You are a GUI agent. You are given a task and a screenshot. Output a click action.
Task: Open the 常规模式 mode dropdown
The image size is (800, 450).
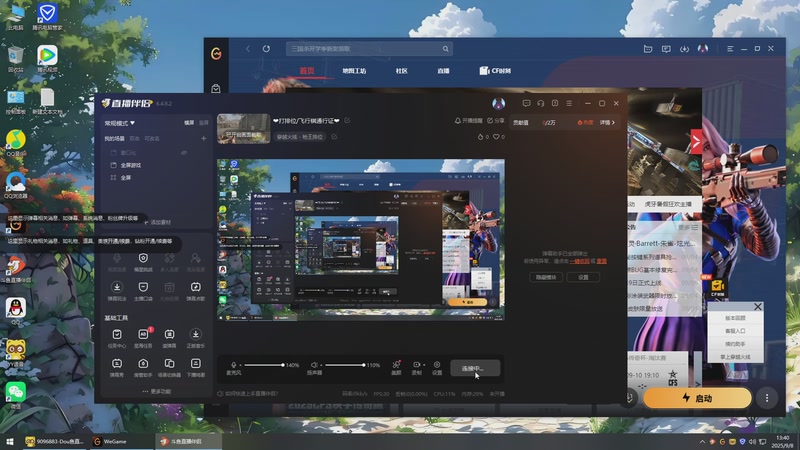(120, 123)
